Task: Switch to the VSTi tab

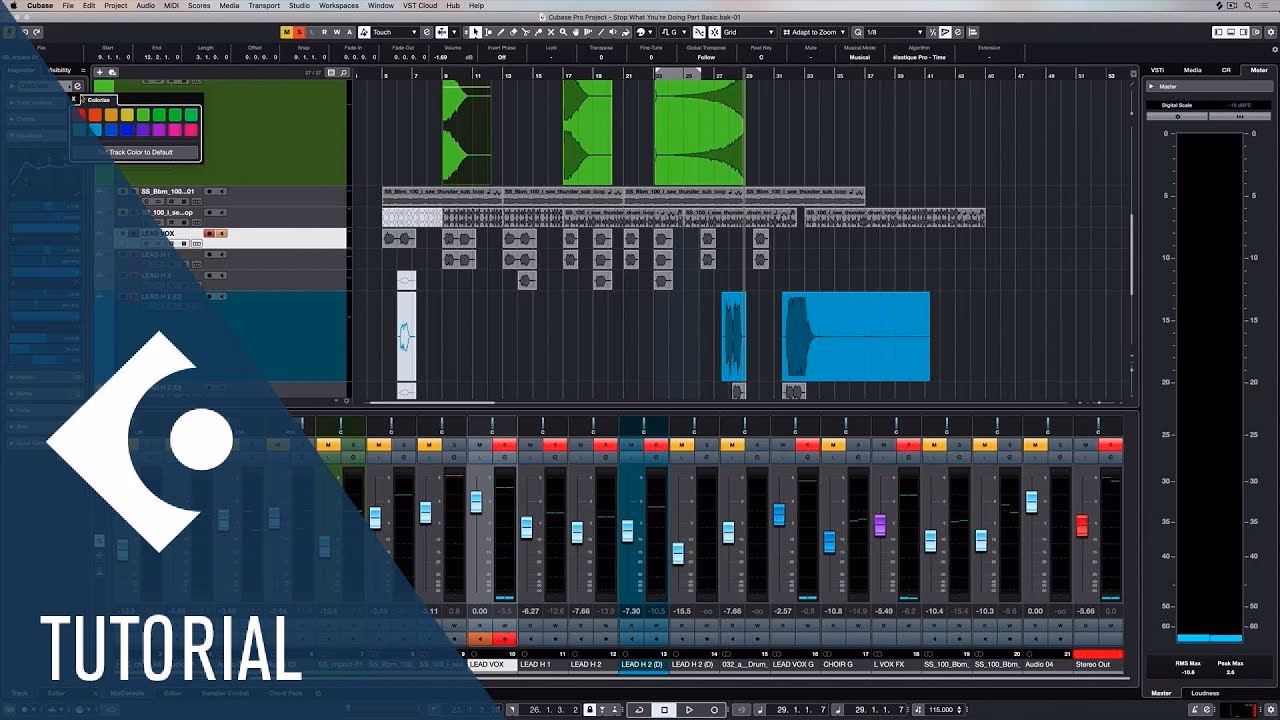Action: click(x=1157, y=70)
